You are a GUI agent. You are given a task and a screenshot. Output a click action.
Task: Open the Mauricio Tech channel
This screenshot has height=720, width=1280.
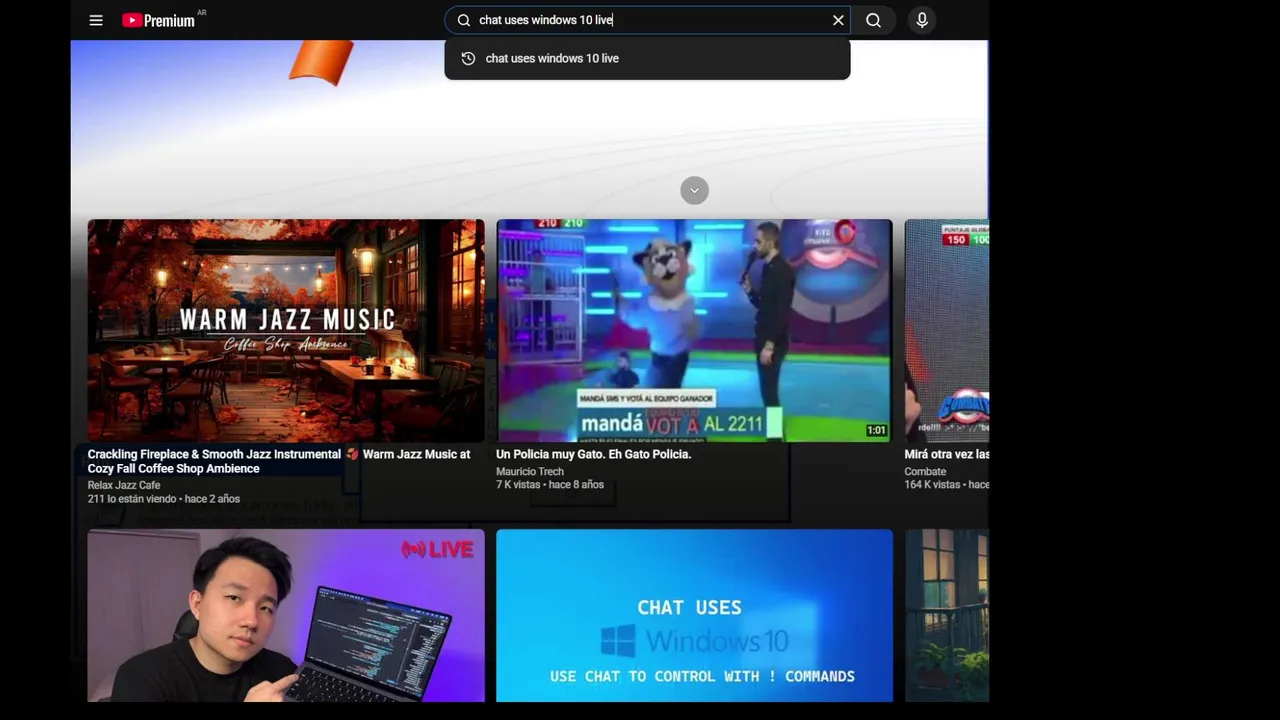530,471
